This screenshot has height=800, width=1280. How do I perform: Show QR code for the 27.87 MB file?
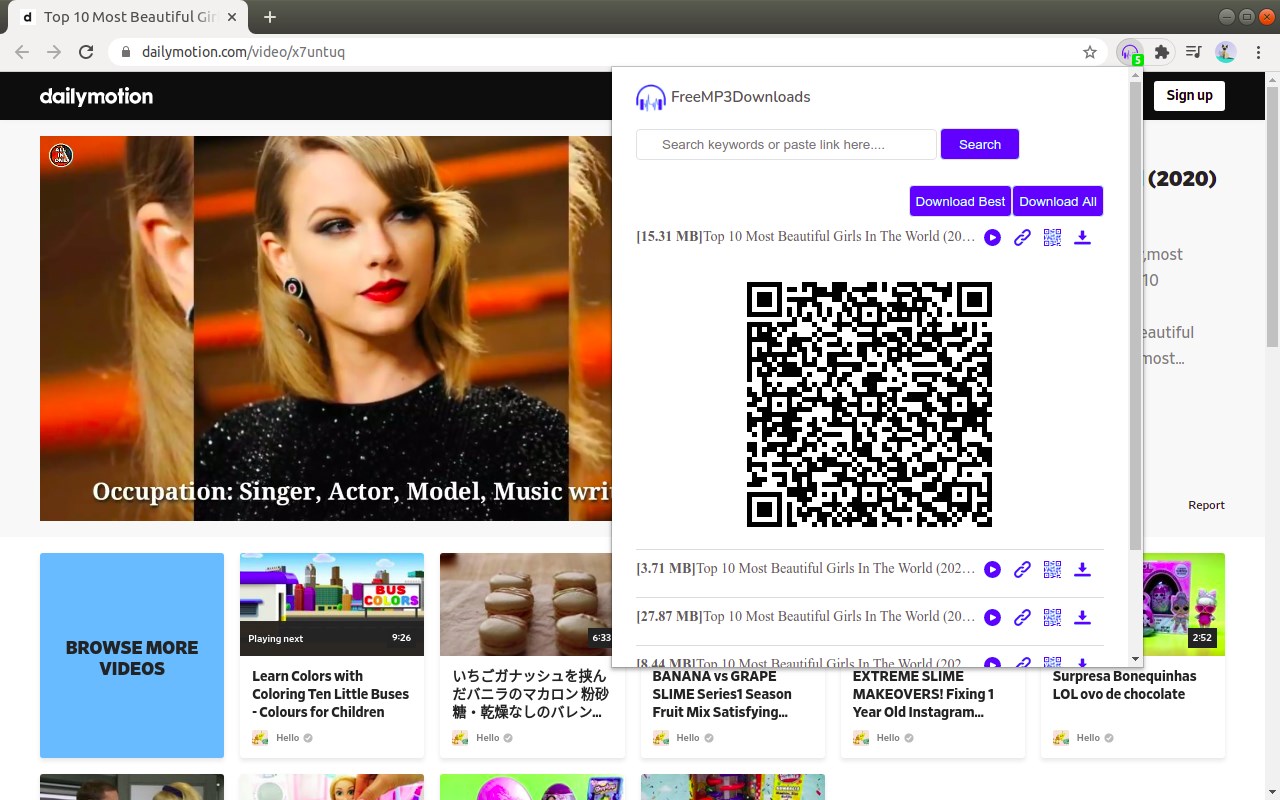click(x=1052, y=617)
